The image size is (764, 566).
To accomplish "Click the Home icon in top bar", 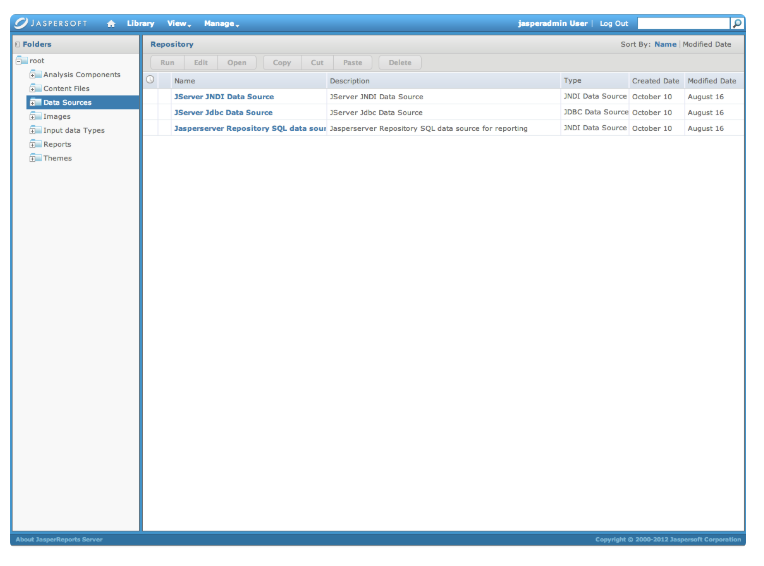I will (x=111, y=23).
